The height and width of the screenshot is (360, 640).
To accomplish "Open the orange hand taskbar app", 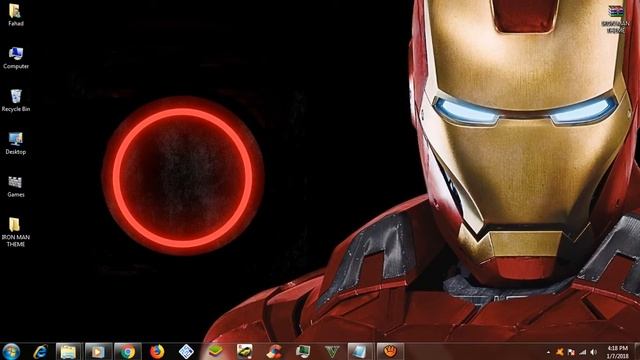I will pyautogui.click(x=390, y=351).
